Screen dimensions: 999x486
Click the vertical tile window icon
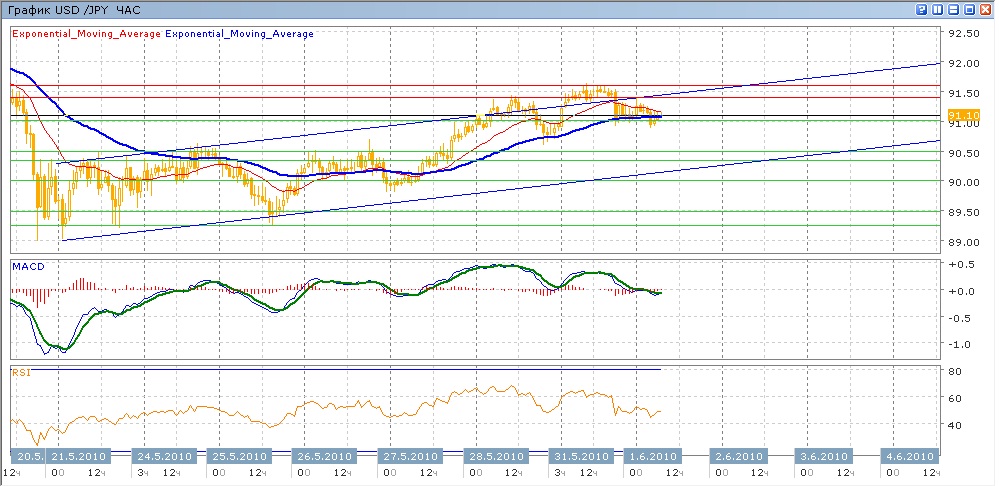point(938,9)
